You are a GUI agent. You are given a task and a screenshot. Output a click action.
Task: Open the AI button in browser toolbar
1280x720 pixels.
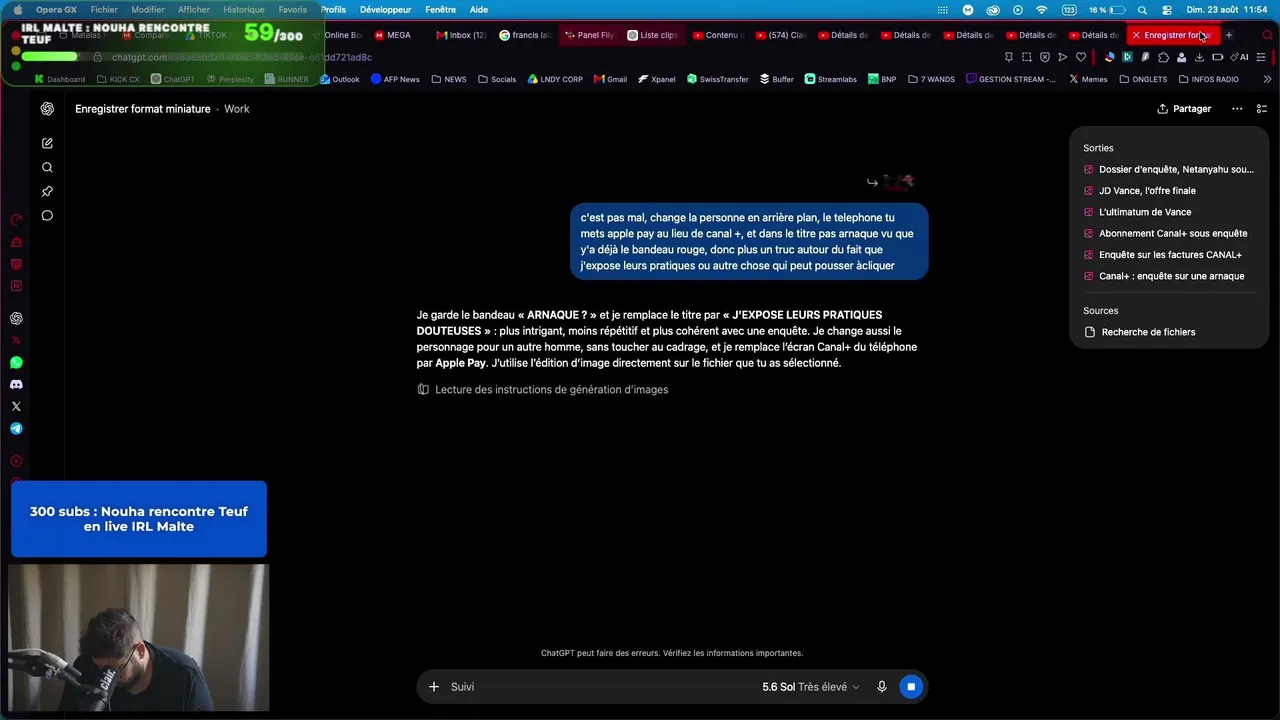tap(1240, 58)
